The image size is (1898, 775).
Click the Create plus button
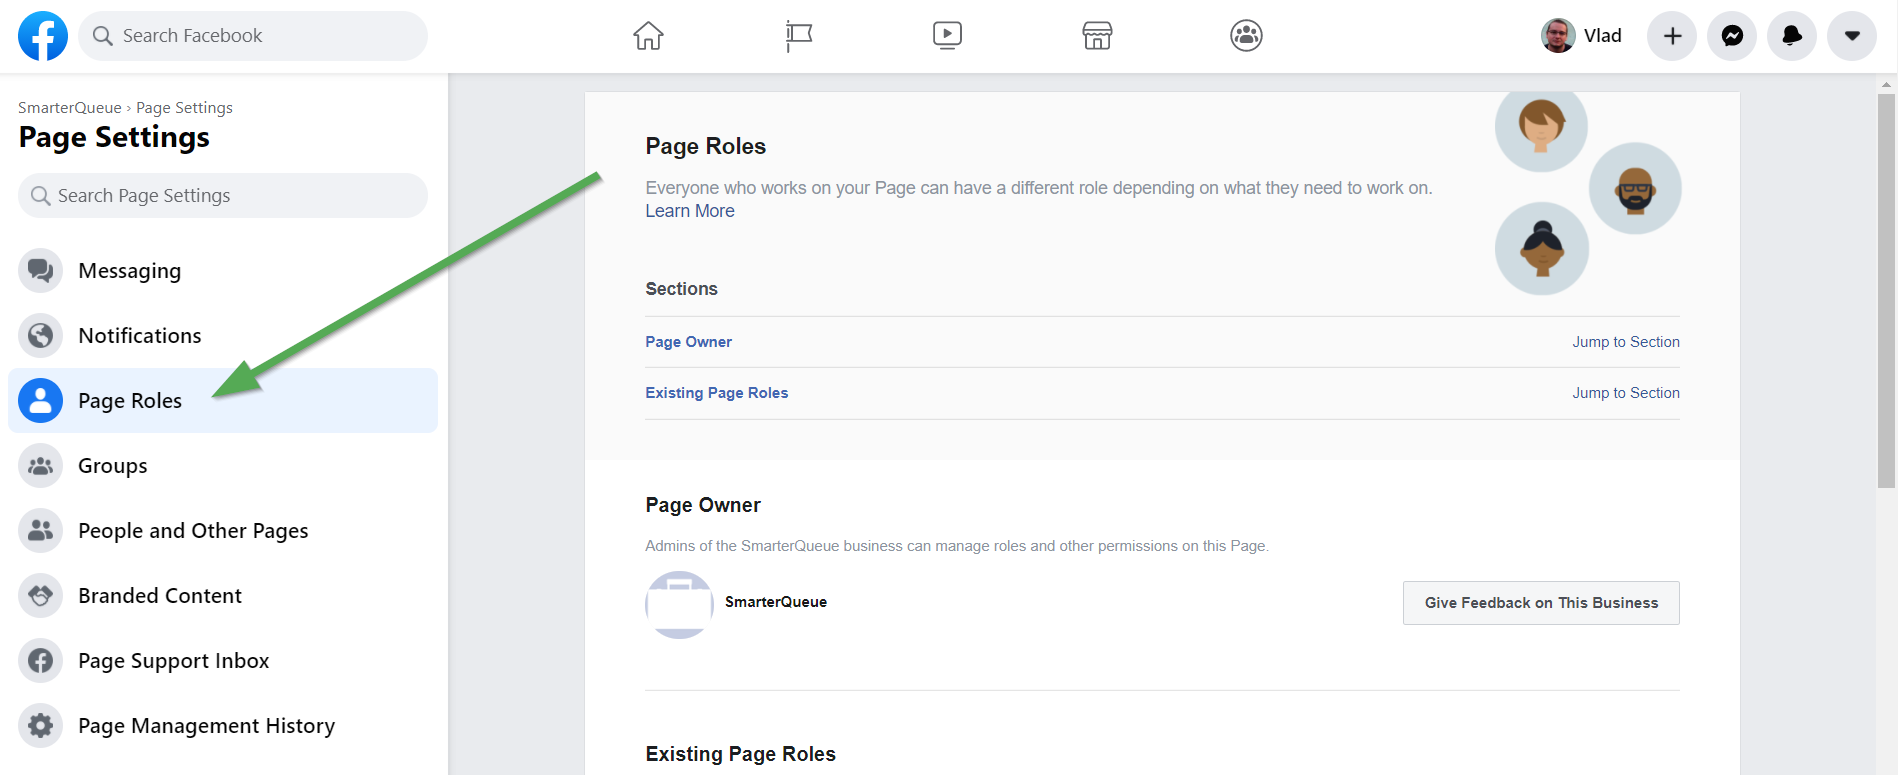pos(1672,36)
